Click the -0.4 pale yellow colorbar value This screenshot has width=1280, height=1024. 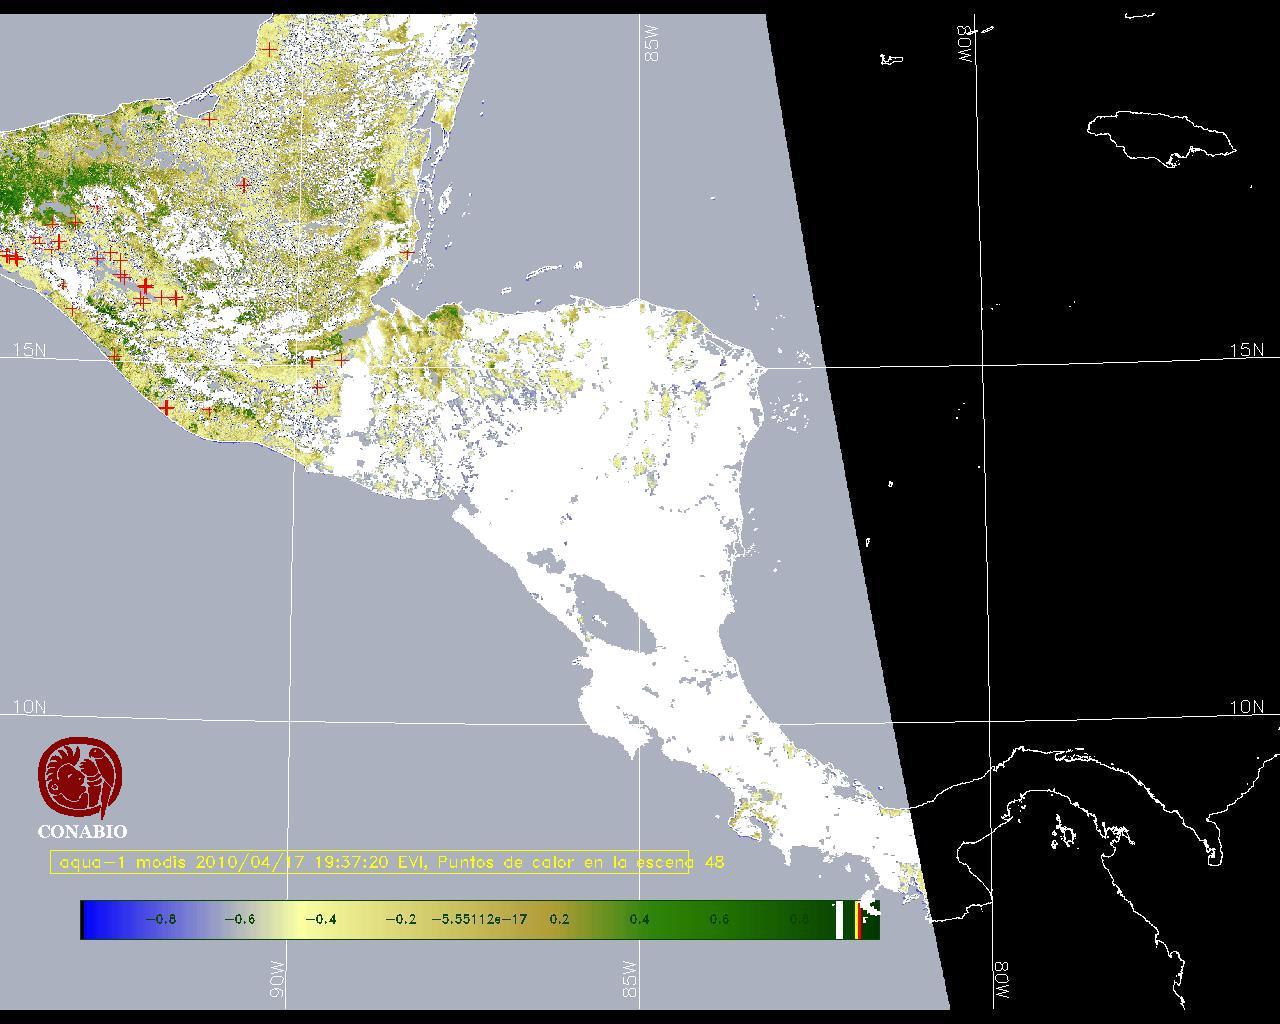[320, 919]
